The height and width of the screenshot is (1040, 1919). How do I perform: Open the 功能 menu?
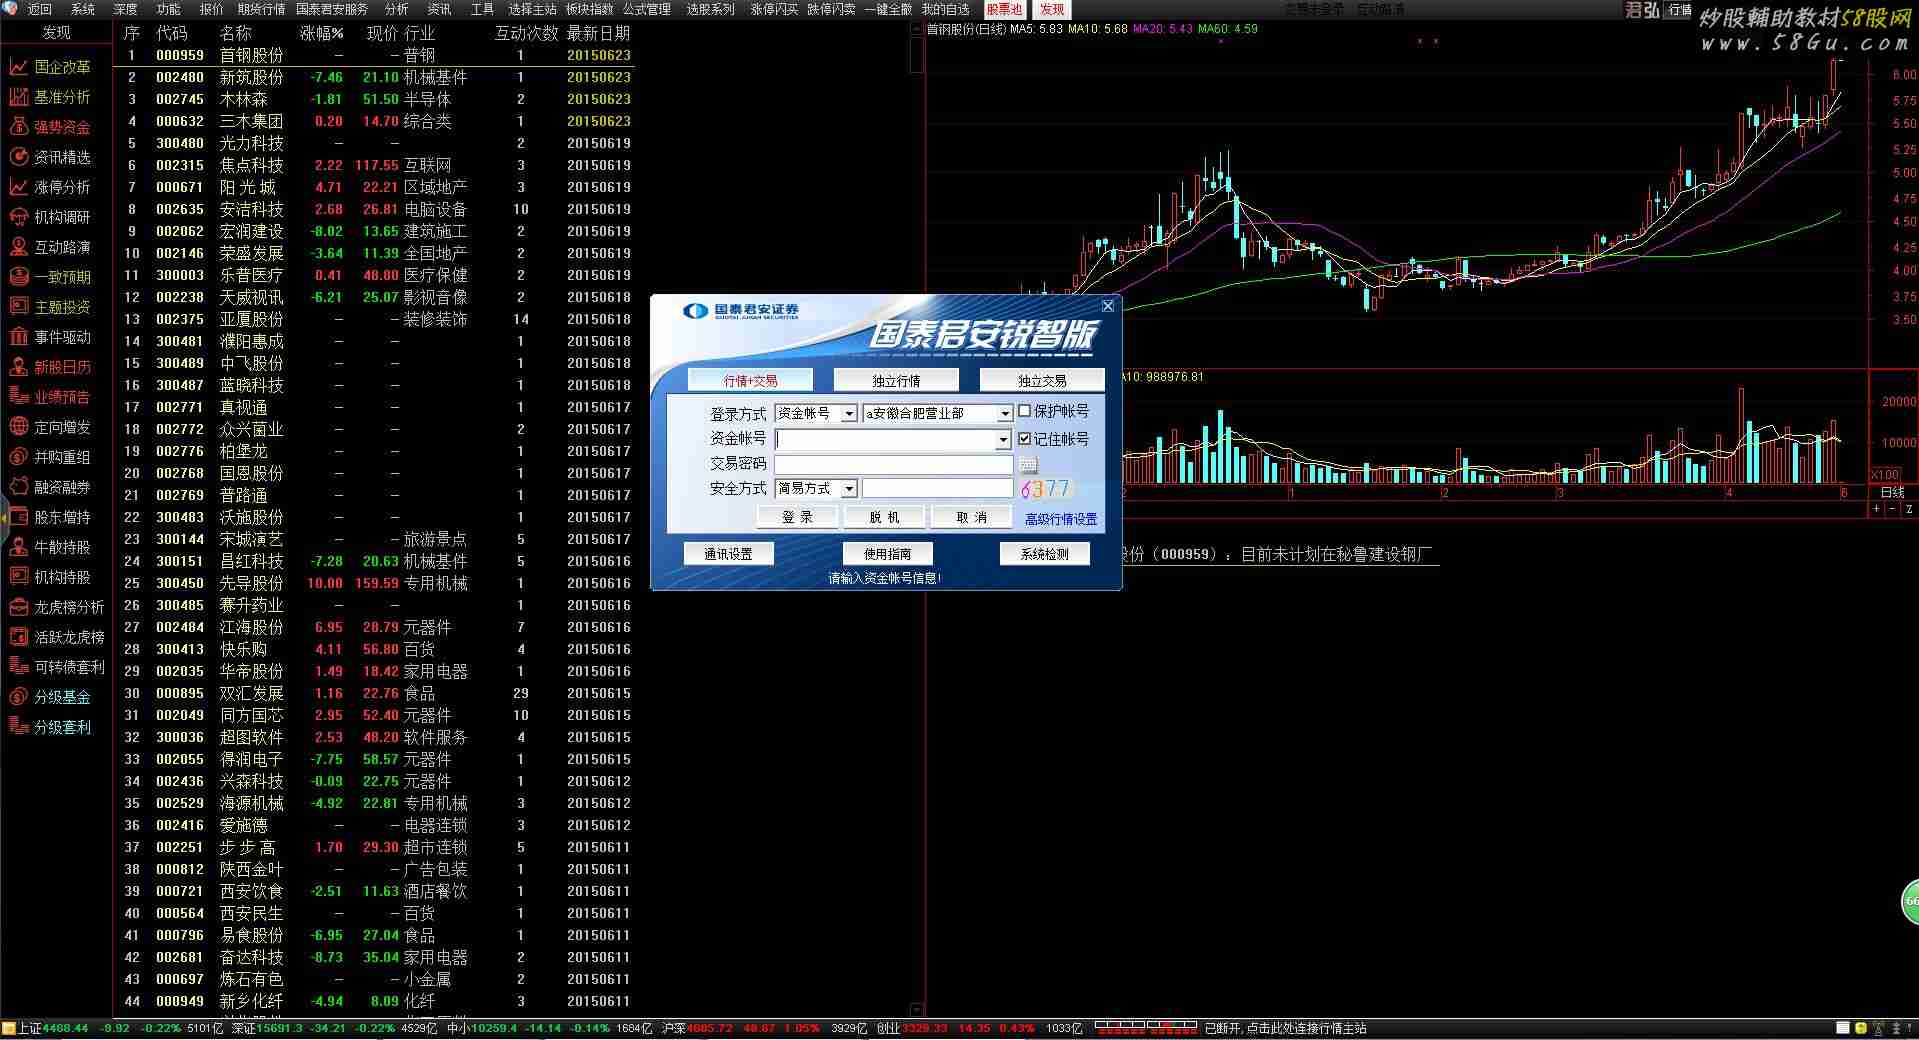(169, 9)
